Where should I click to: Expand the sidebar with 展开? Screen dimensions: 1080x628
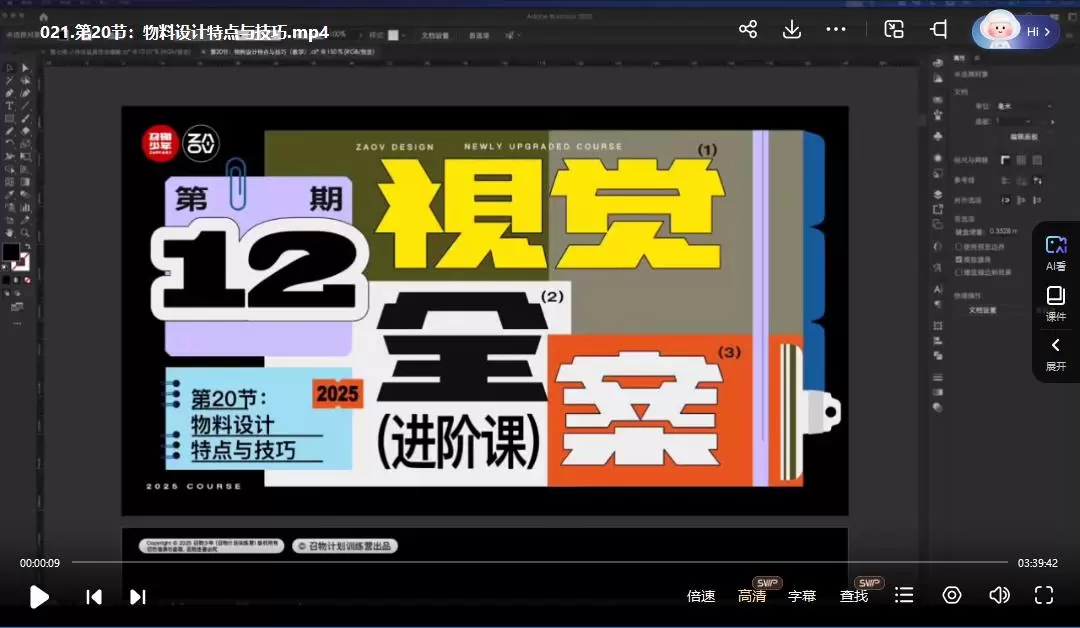[1055, 354]
